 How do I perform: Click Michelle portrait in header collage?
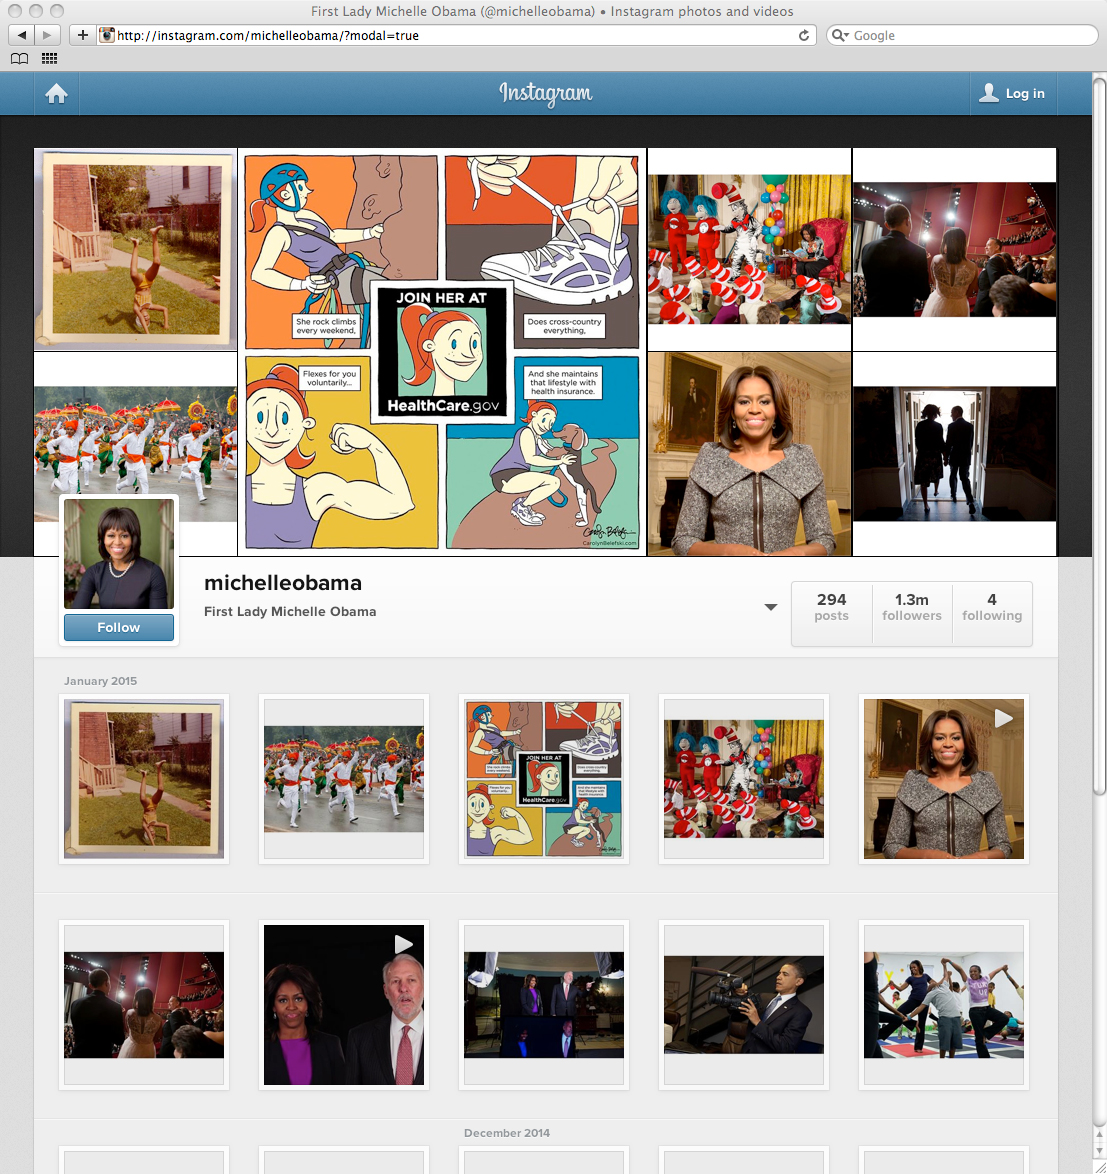(x=749, y=454)
